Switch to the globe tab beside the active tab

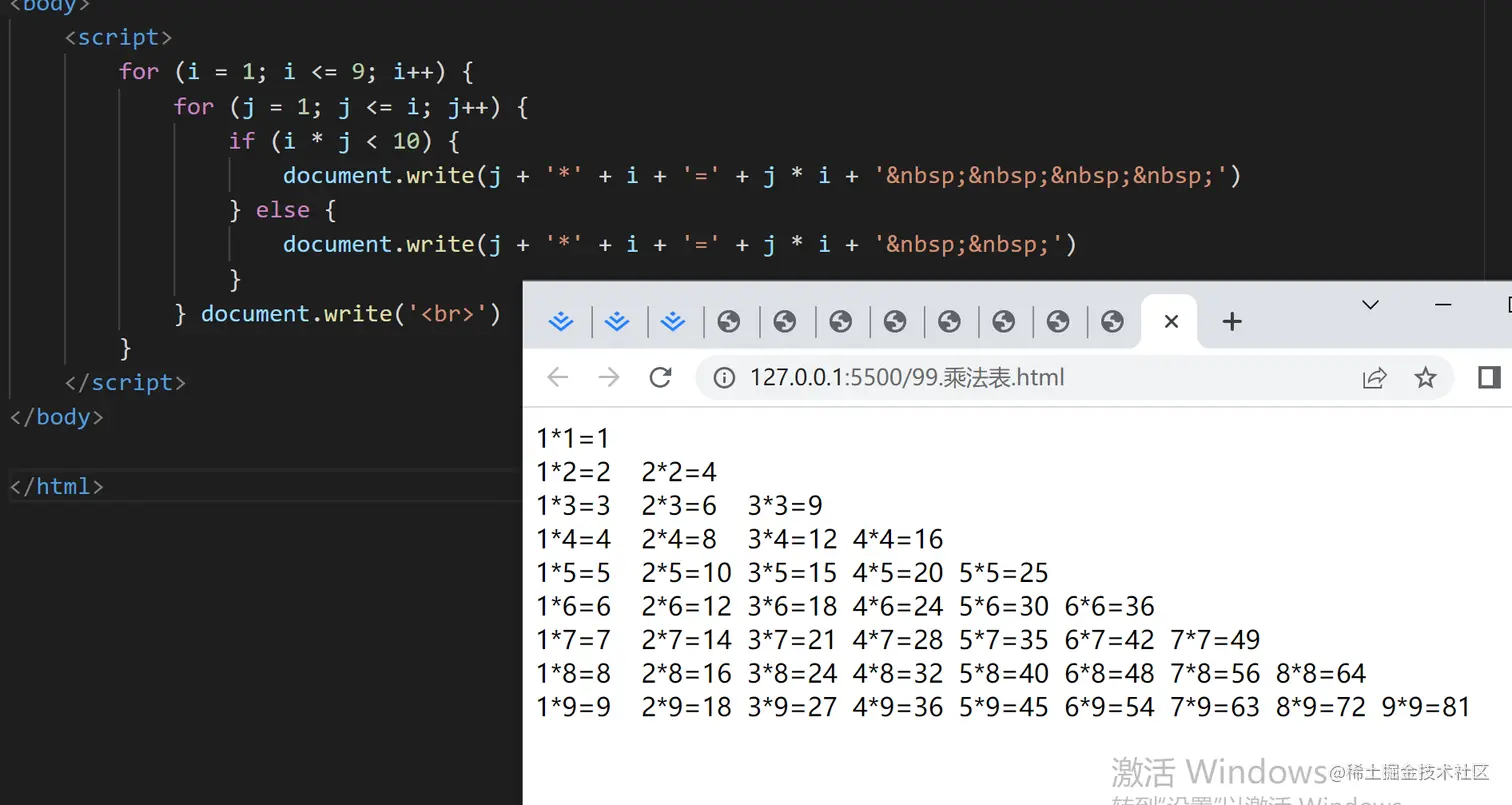pos(1113,321)
